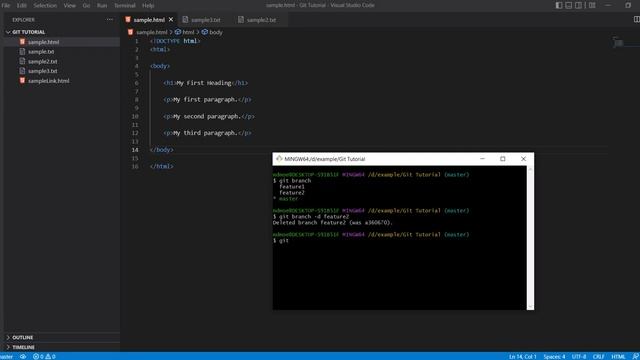Close the sample.html tab
The height and width of the screenshot is (360, 640).
pyautogui.click(x=171, y=20)
